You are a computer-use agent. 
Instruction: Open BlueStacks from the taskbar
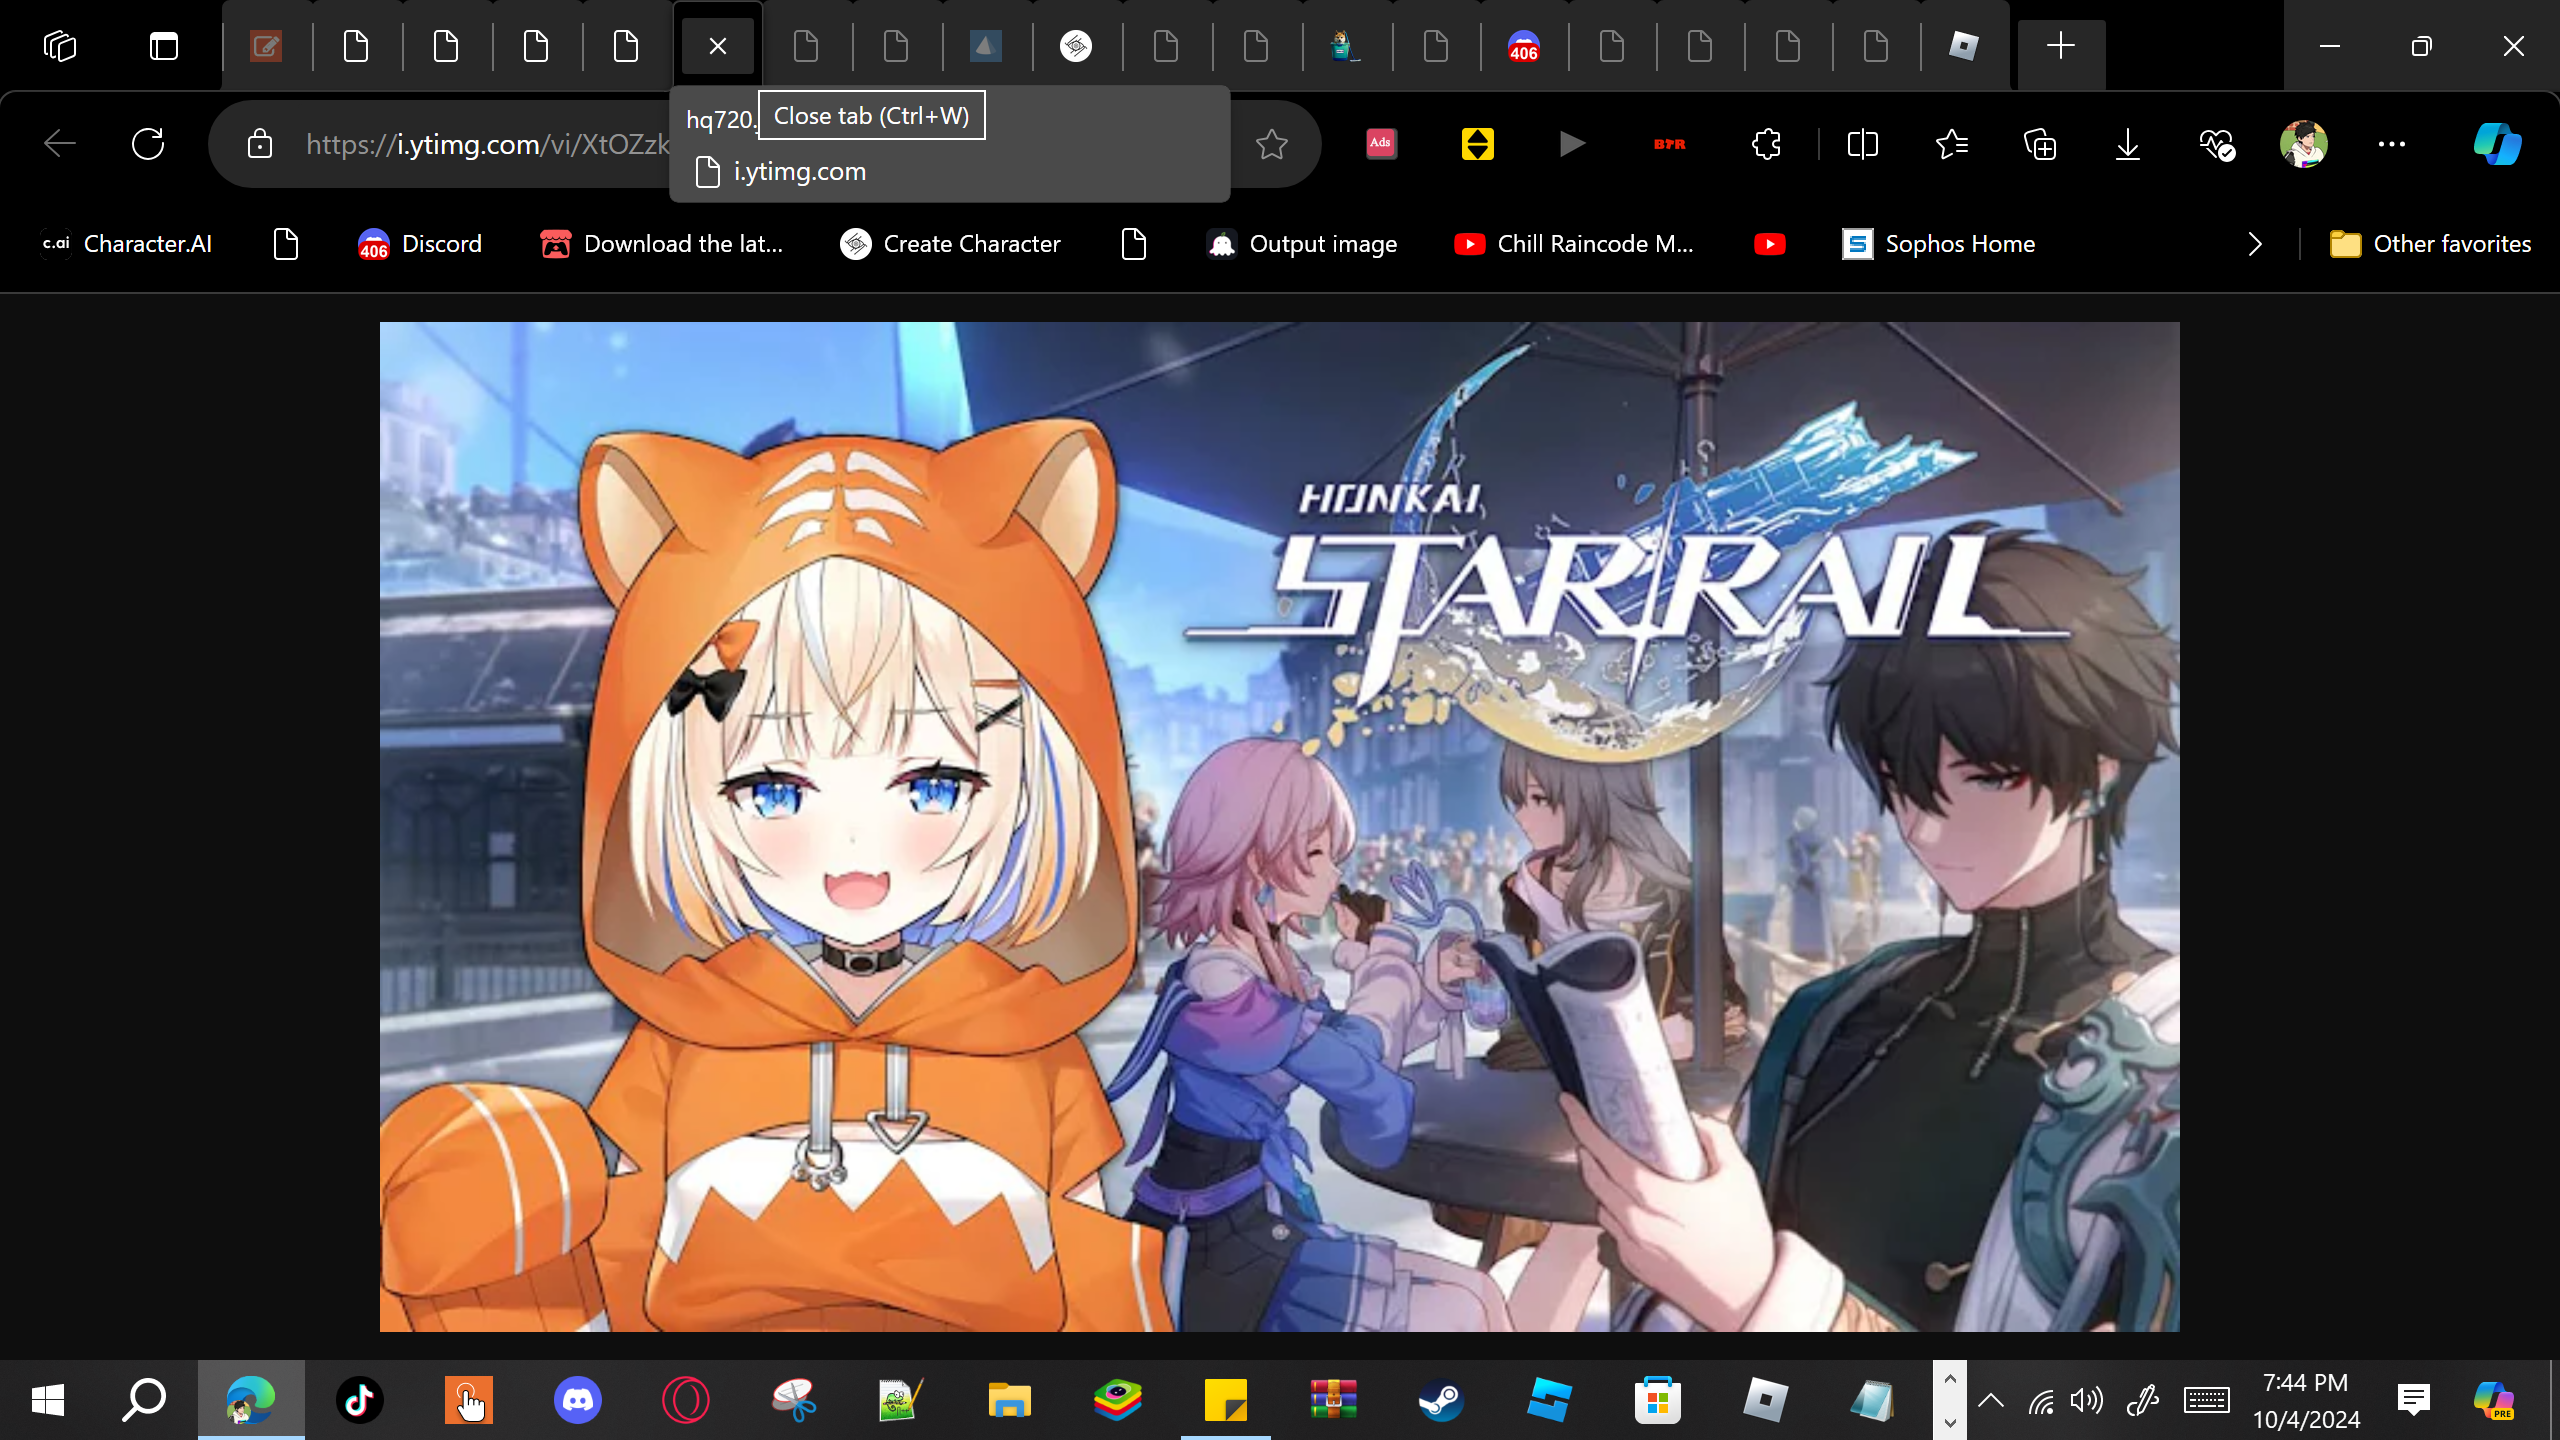(x=1117, y=1400)
